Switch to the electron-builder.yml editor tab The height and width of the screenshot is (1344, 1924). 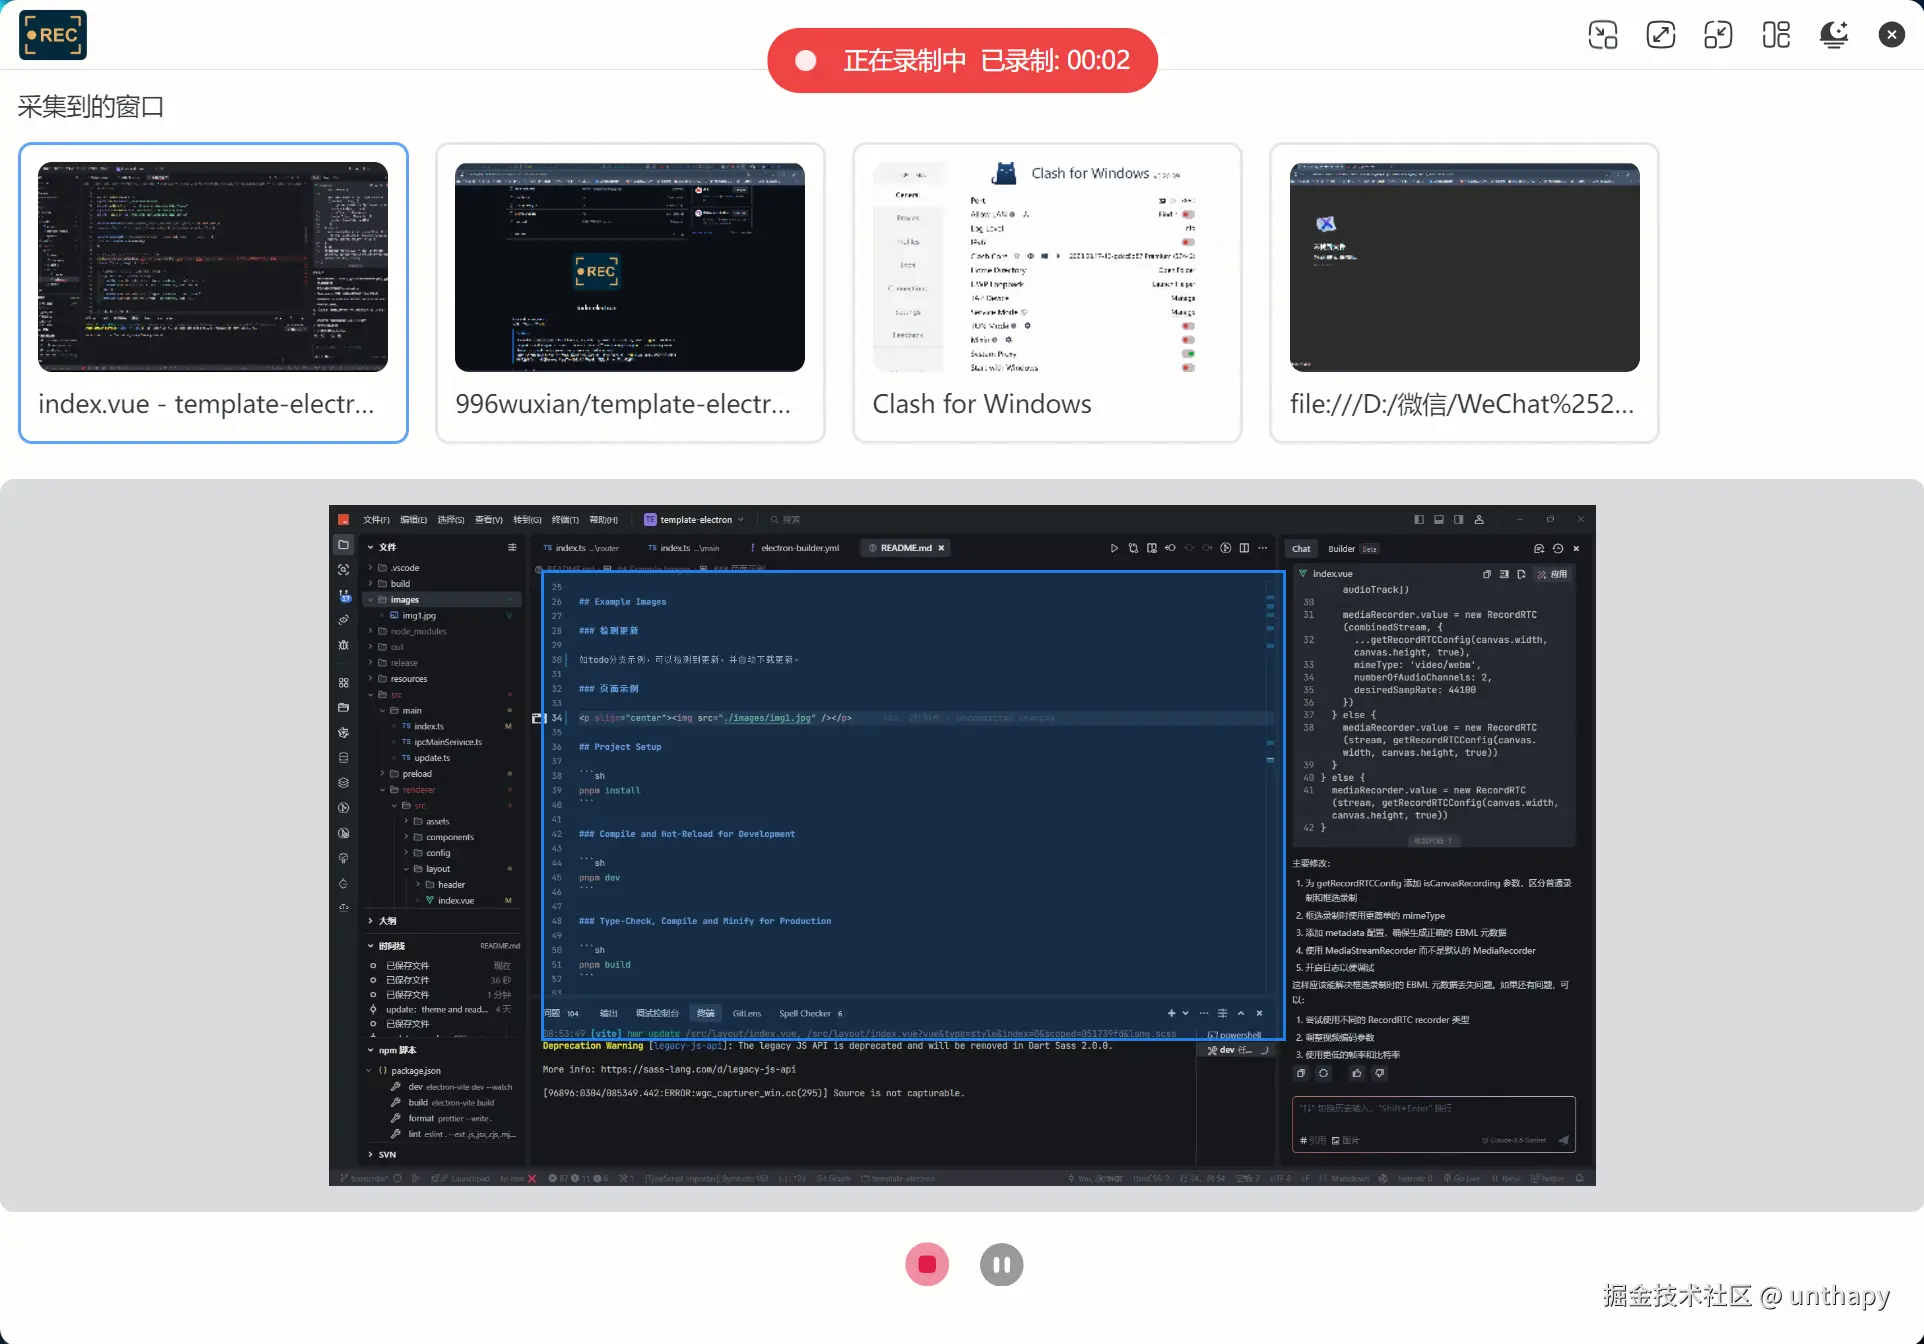pos(798,548)
